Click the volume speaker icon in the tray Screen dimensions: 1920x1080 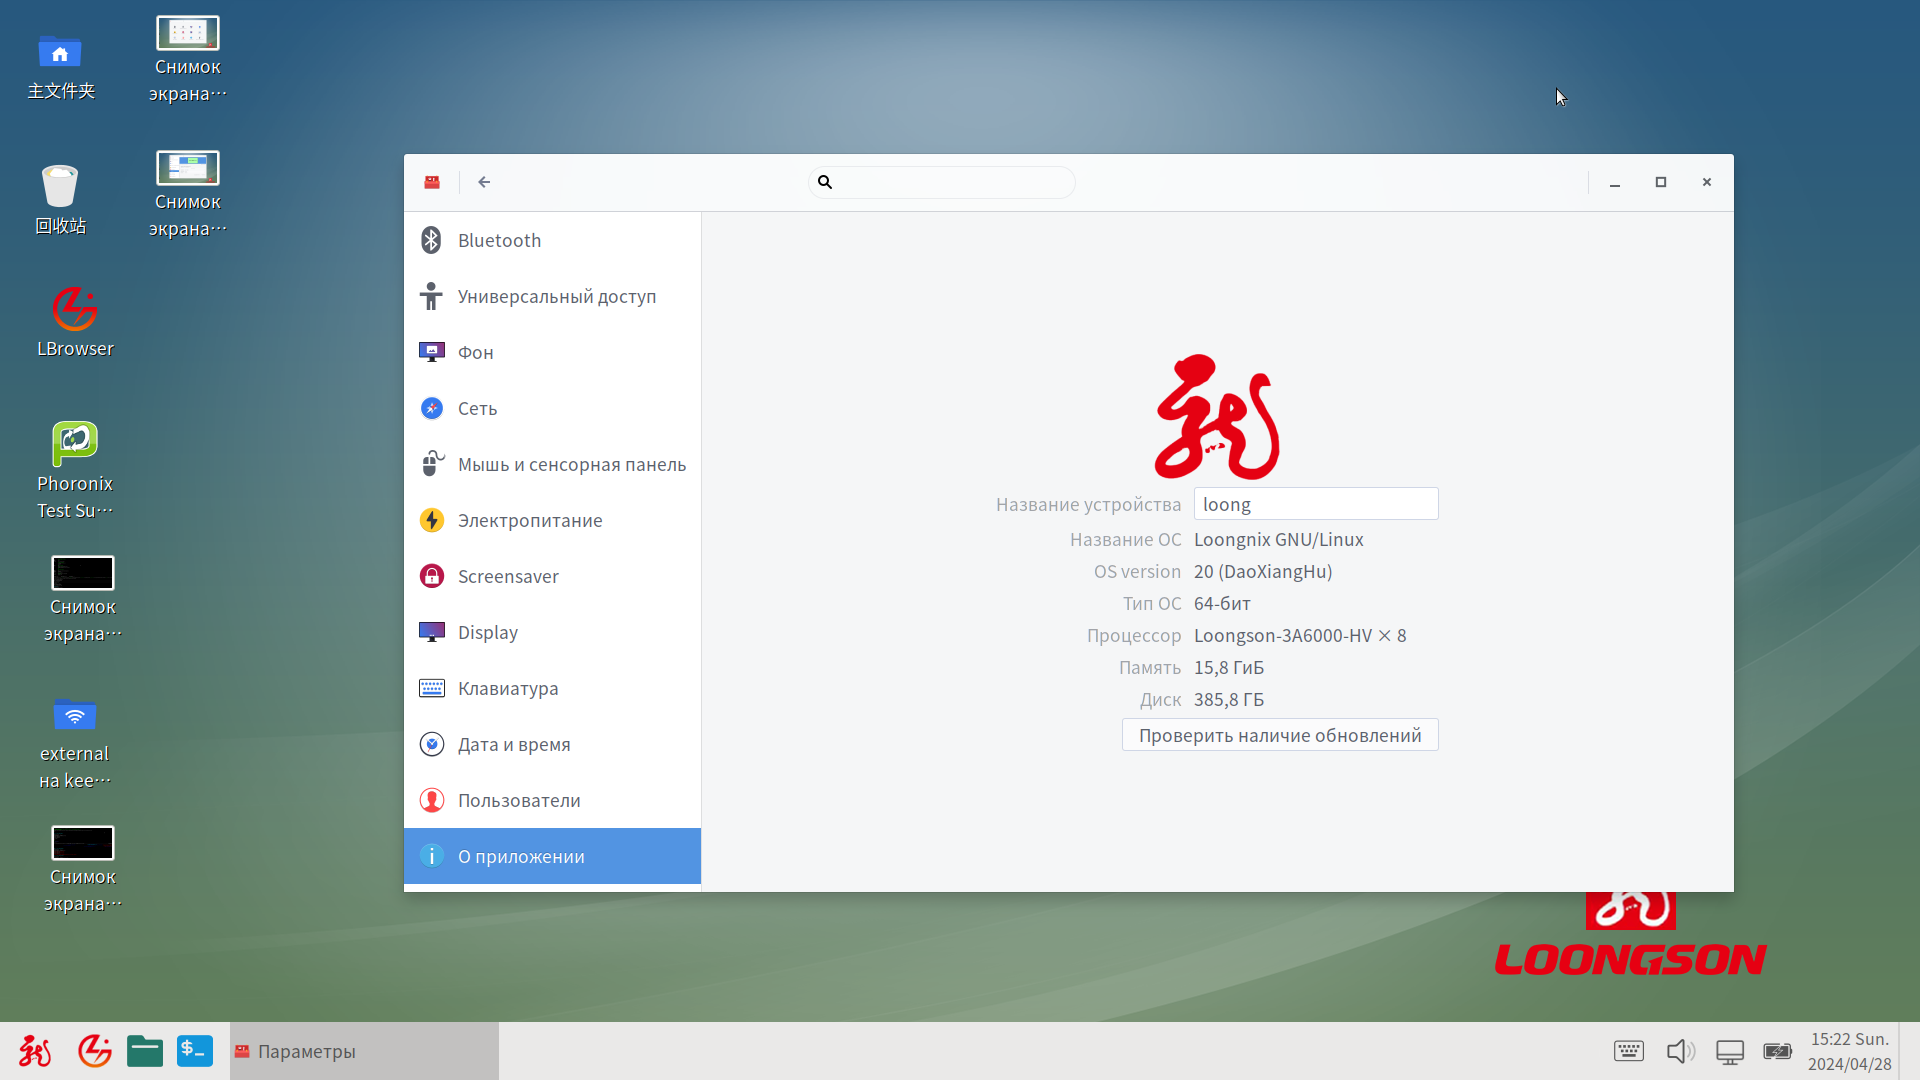[1679, 1051]
